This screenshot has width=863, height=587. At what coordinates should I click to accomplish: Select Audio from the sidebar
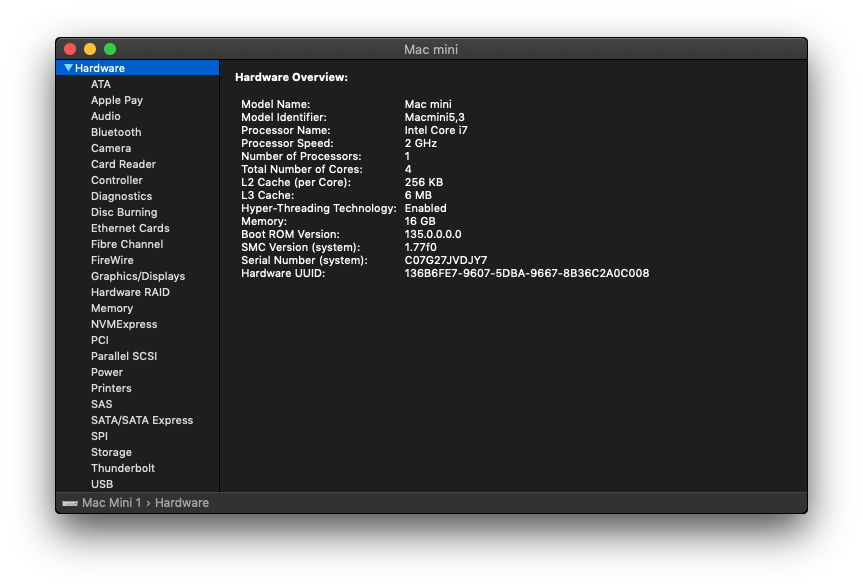pos(105,116)
